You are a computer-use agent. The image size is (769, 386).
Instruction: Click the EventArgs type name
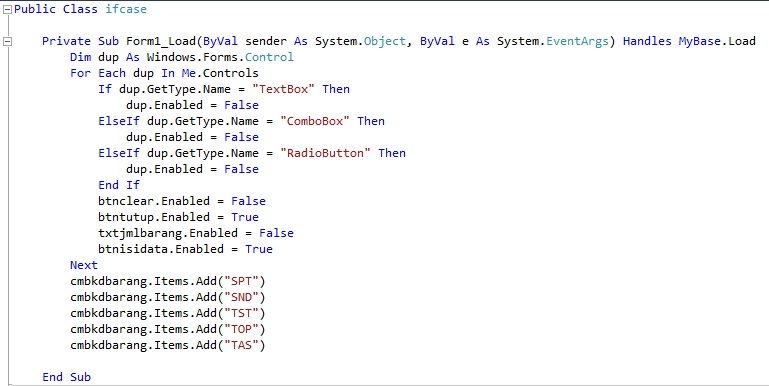(577, 41)
